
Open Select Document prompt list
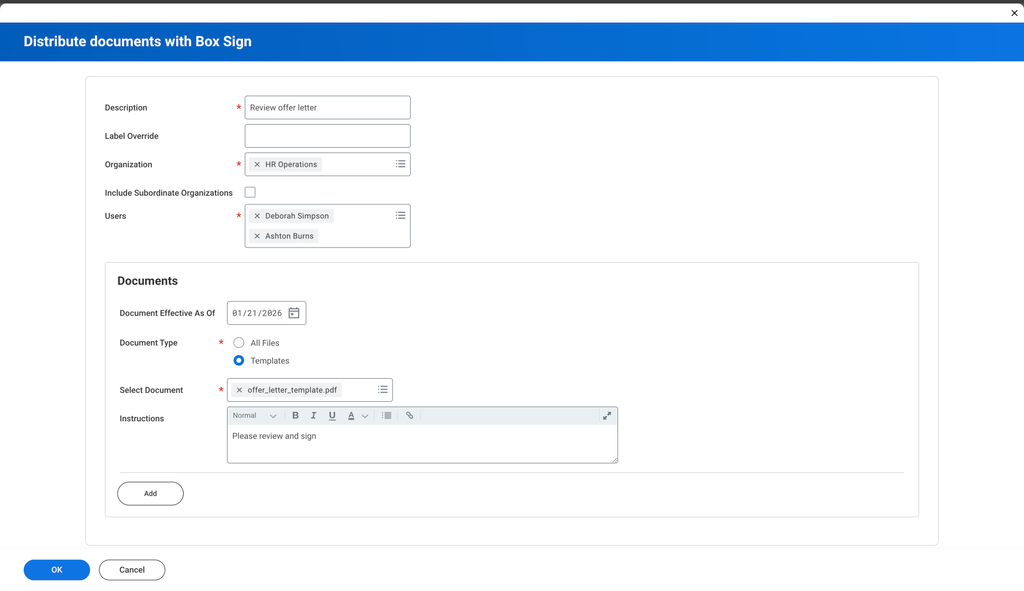click(382, 390)
